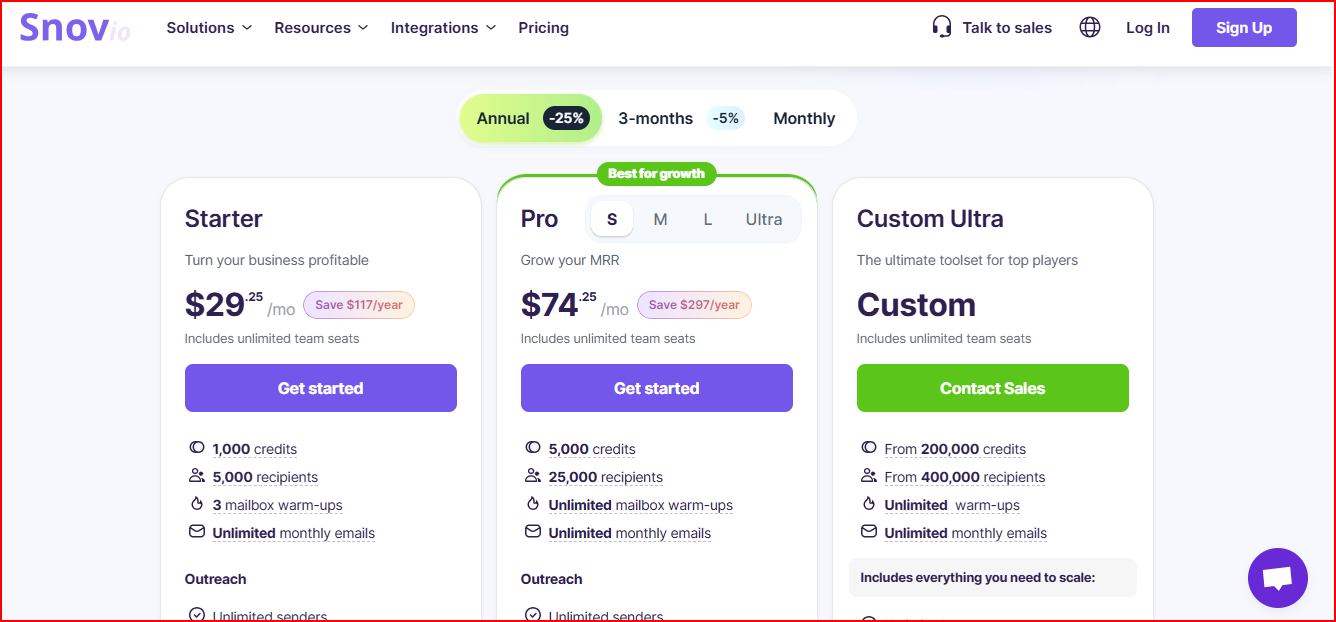Click the headset icon next to Talk to sales
This screenshot has width=1336, height=622.
click(941, 27)
